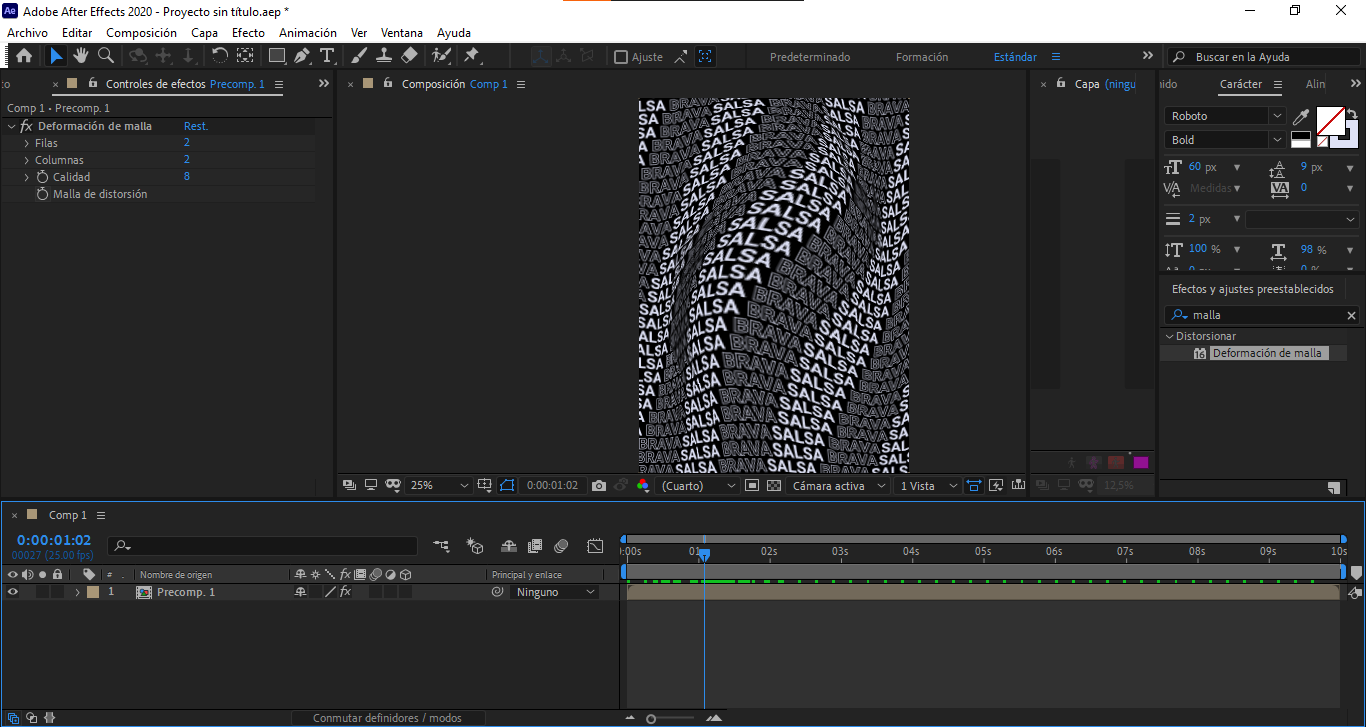The height and width of the screenshot is (727, 1366).
Task: Open the (Cuarto) resolution dropdown
Action: tap(699, 485)
